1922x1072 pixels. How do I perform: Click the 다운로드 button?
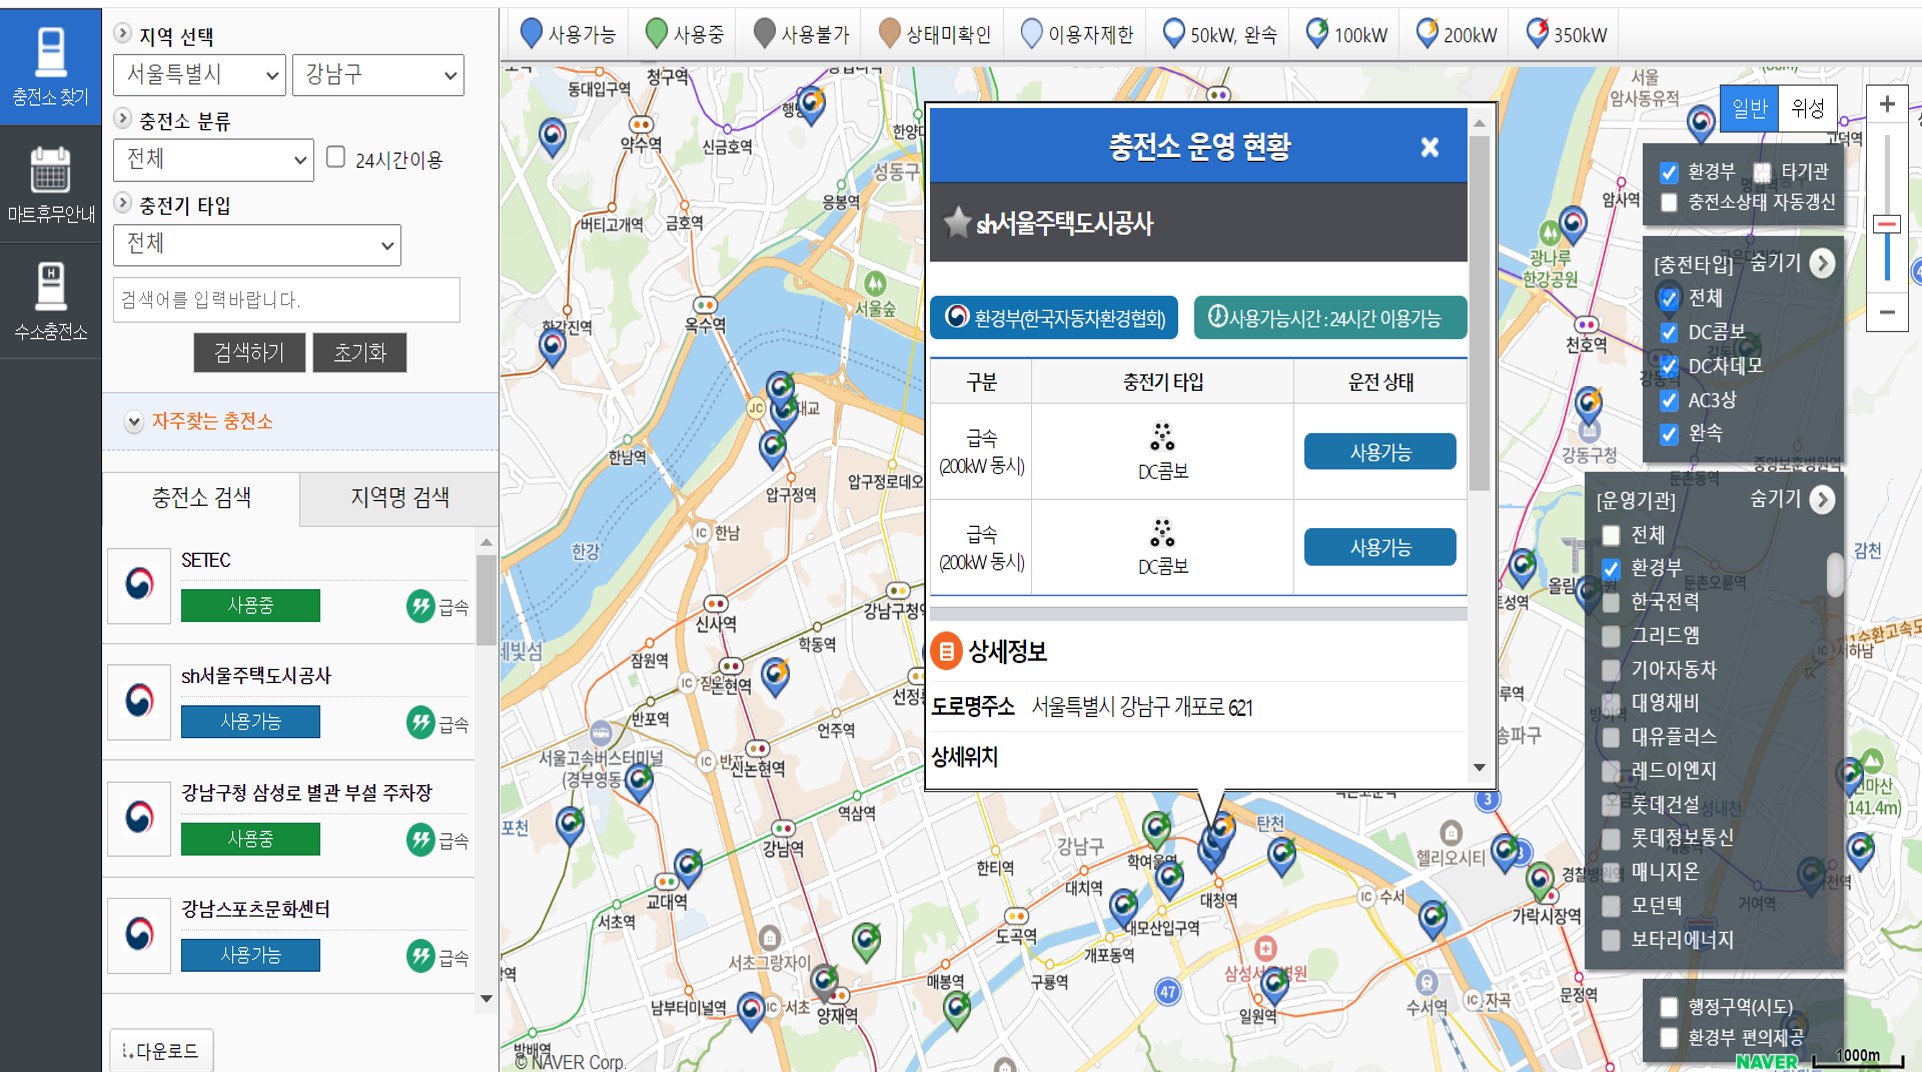click(x=161, y=1050)
